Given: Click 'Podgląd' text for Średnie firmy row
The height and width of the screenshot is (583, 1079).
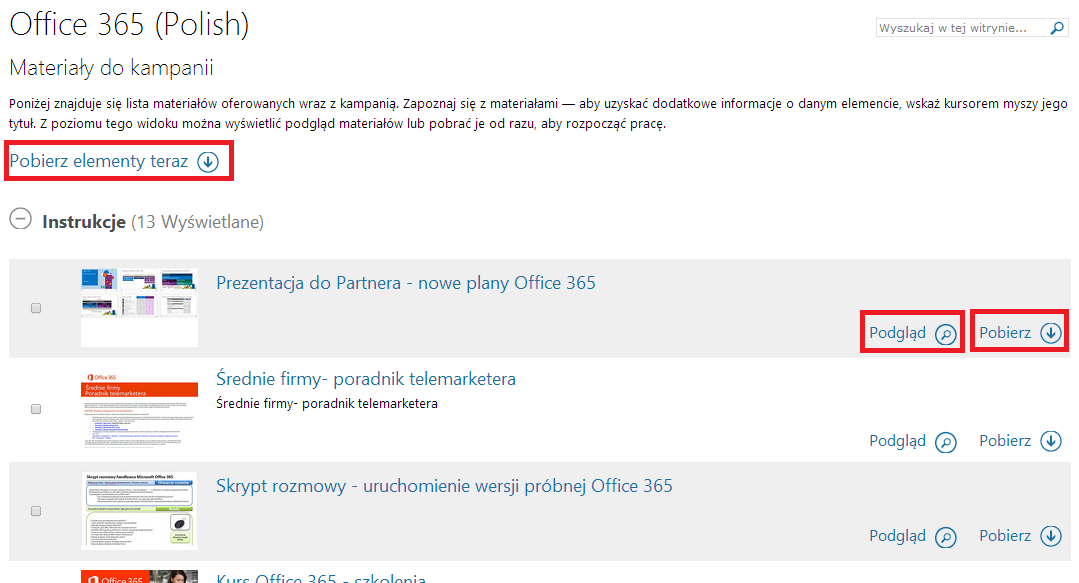Looking at the screenshot, I should [897, 441].
